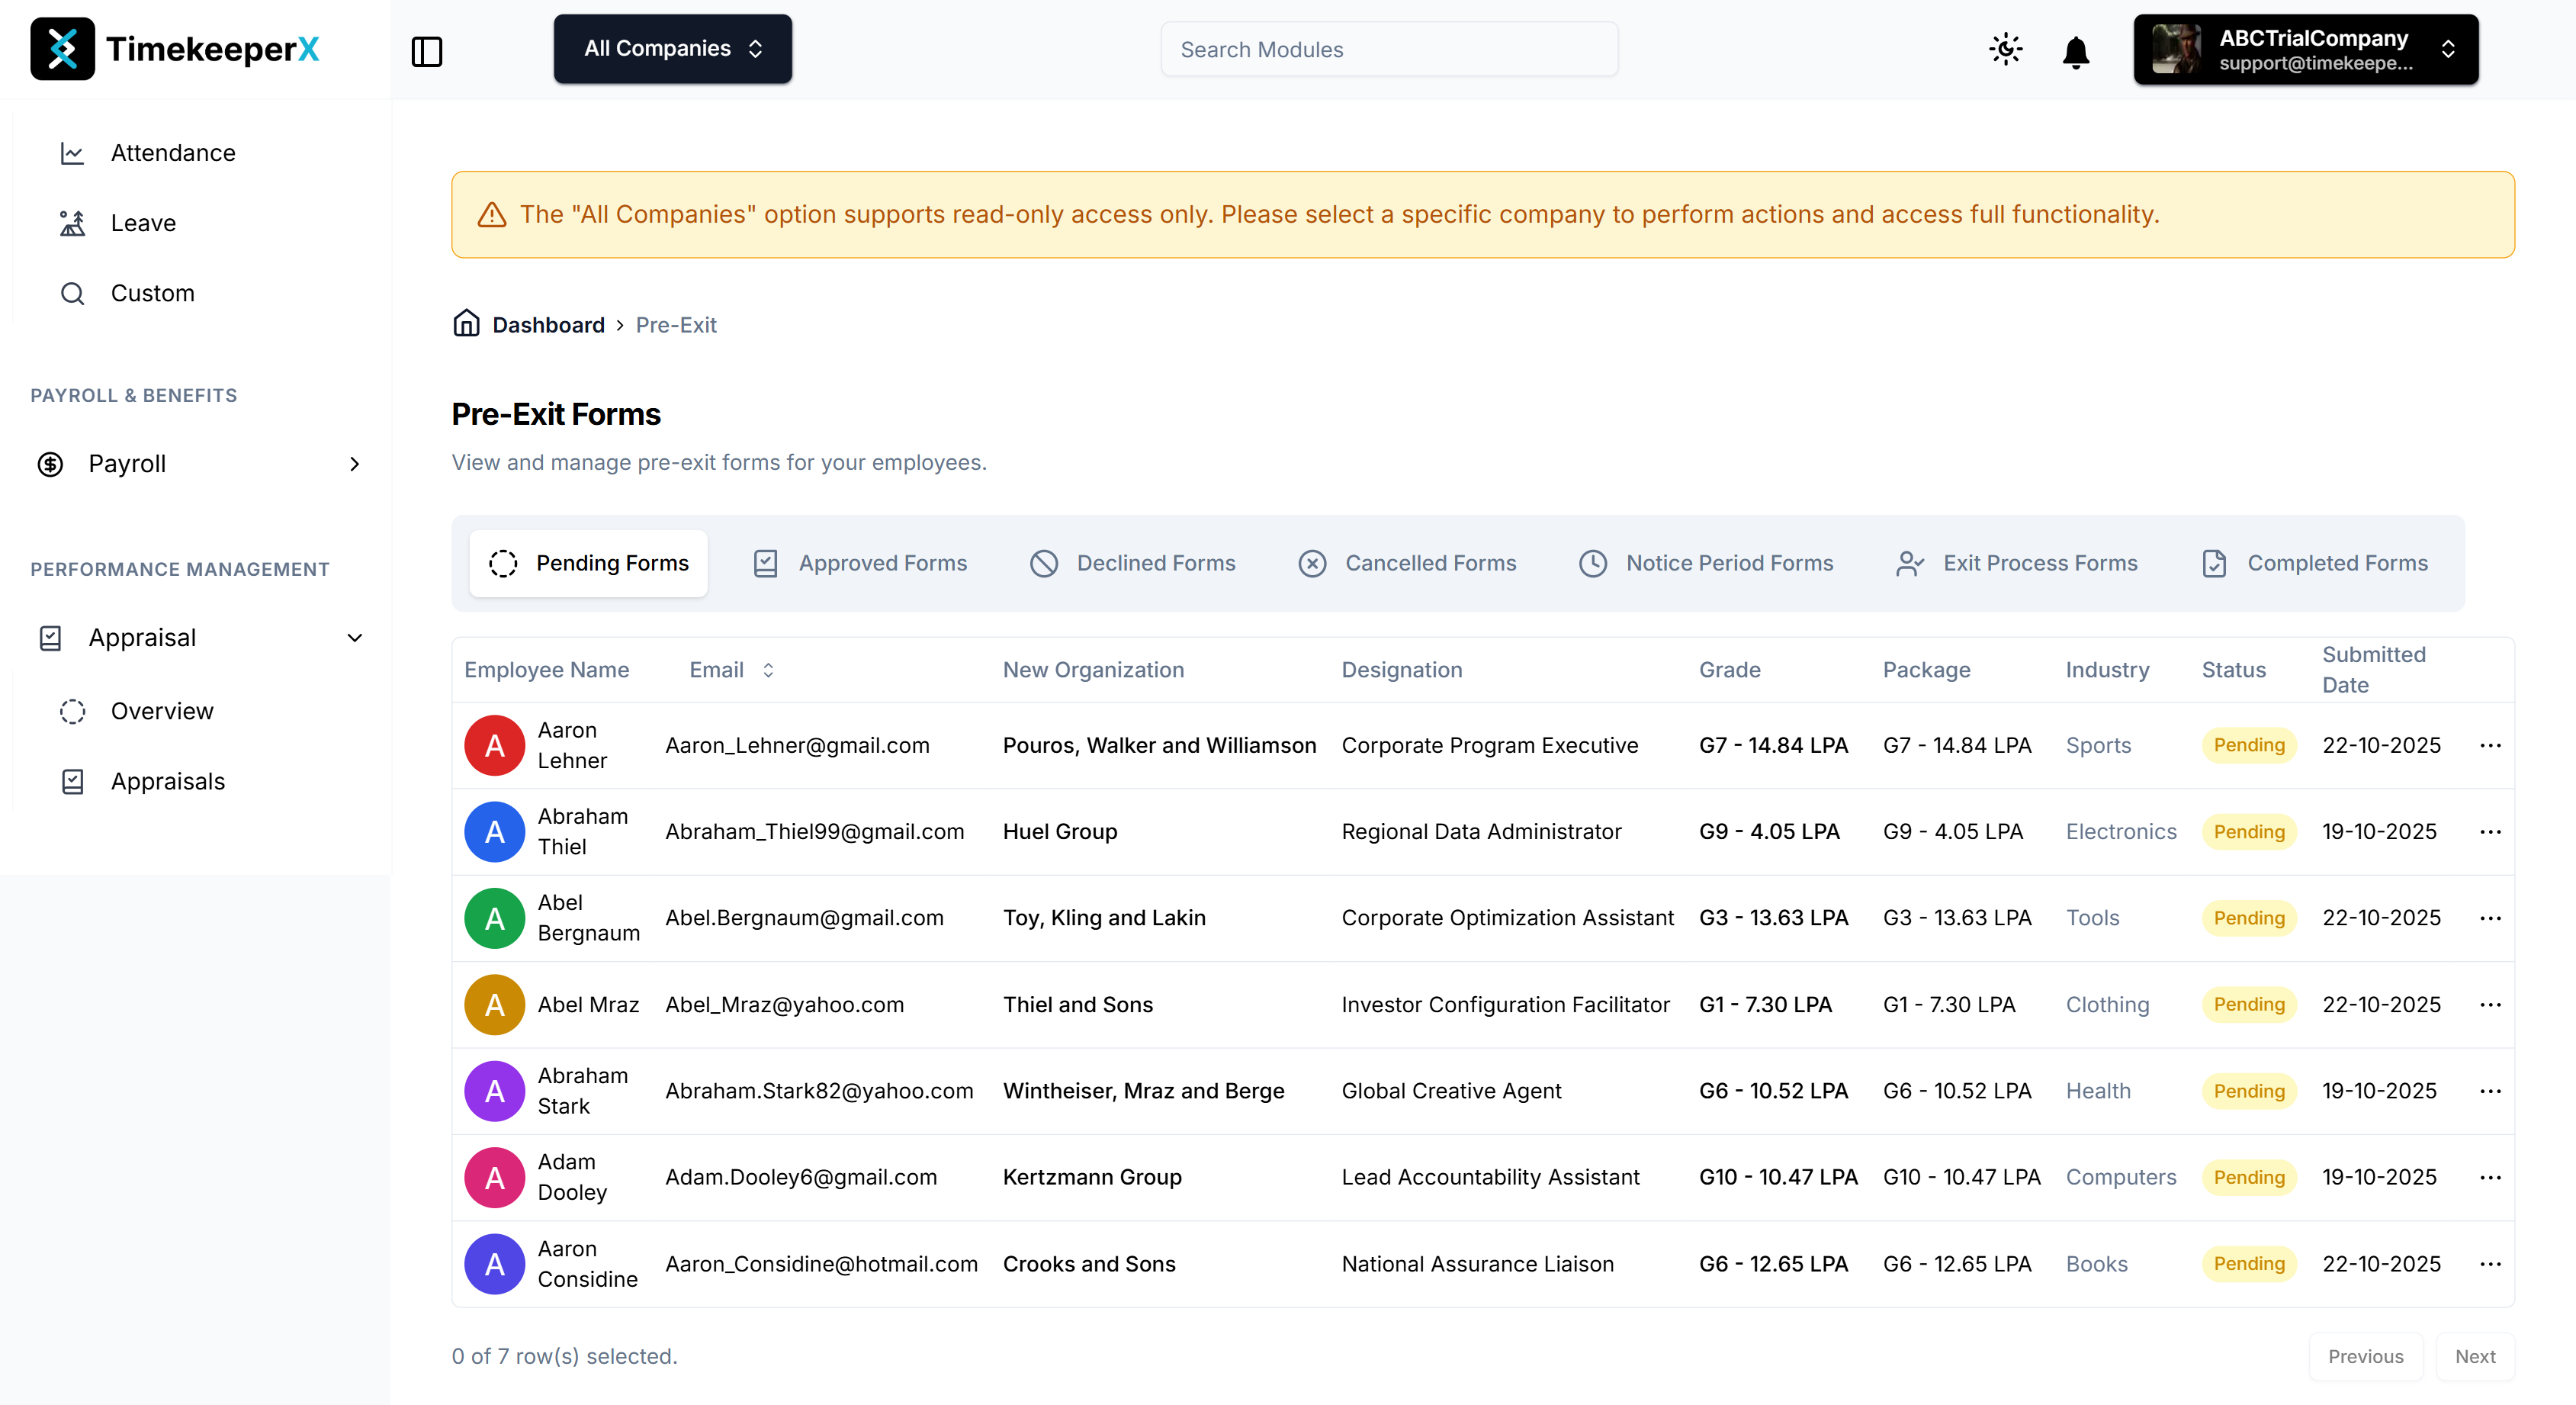The width and height of the screenshot is (2576, 1405).
Task: Switch to the Approved Forms tab
Action: click(860, 563)
